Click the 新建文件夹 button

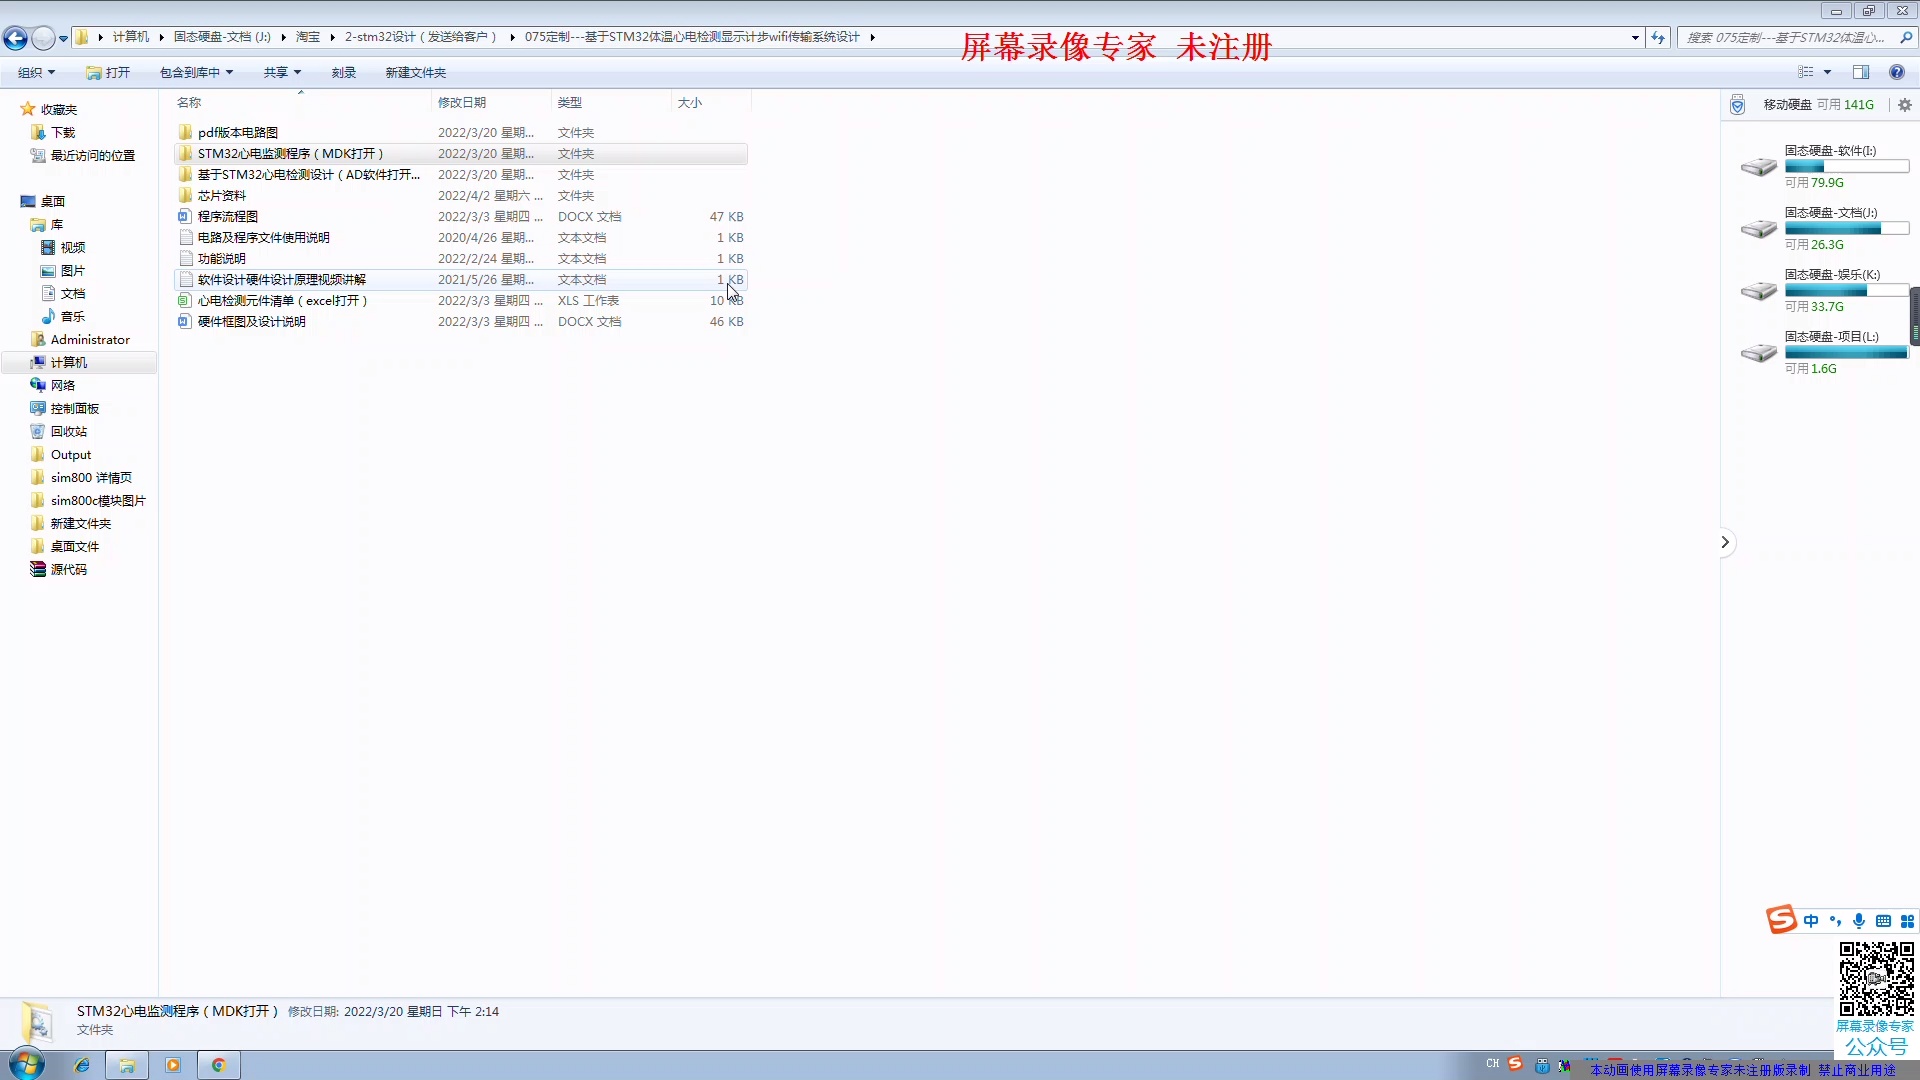pyautogui.click(x=415, y=72)
